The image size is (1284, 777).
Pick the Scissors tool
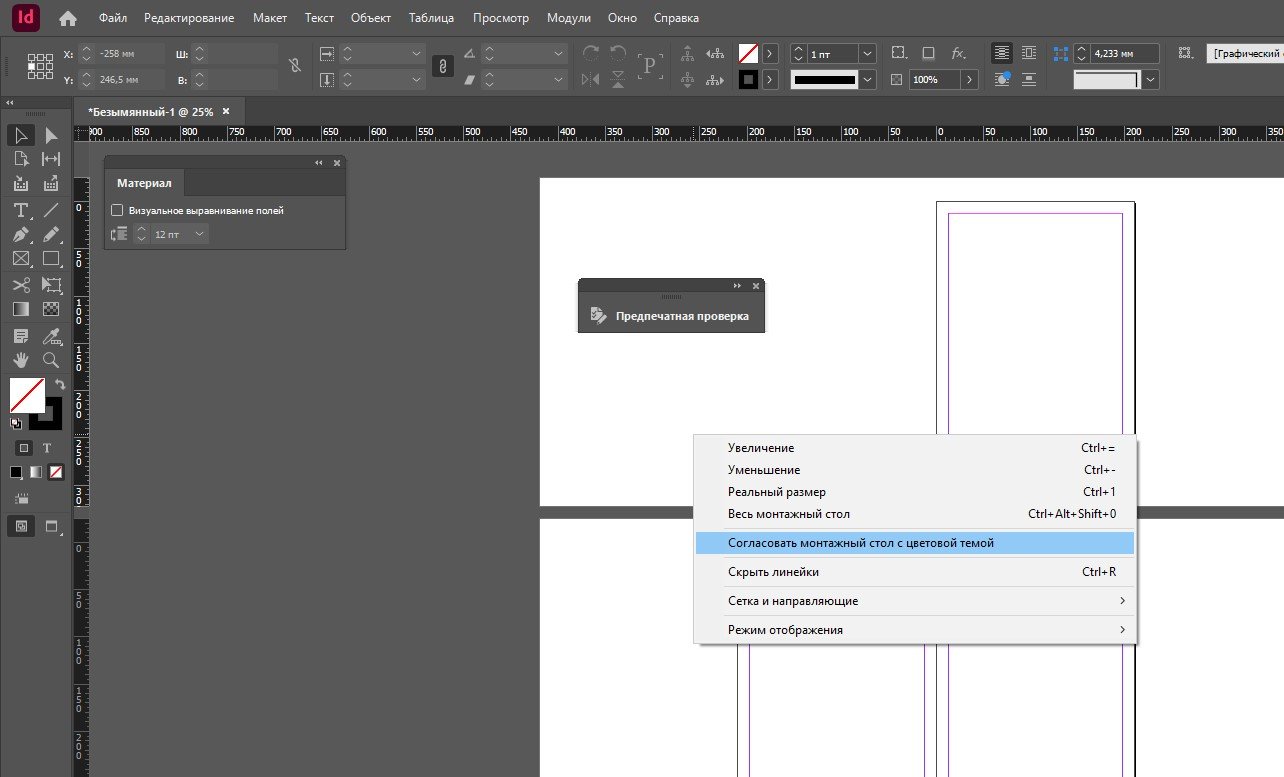[20, 285]
